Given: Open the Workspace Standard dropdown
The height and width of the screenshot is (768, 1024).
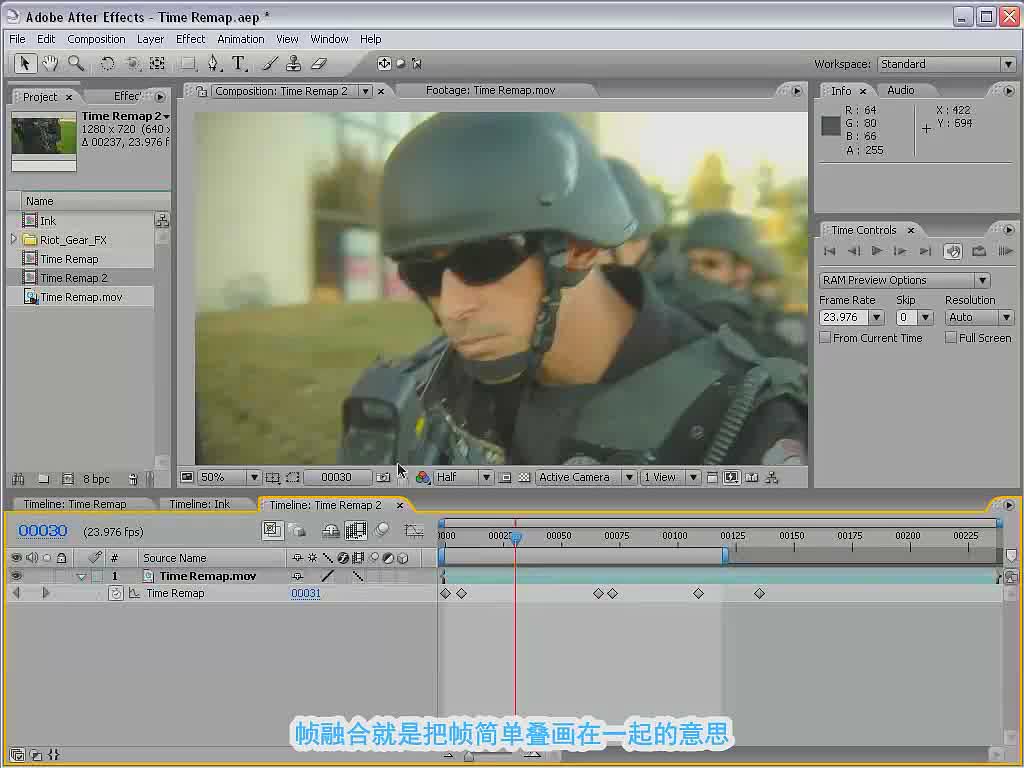Looking at the screenshot, I should (x=946, y=64).
